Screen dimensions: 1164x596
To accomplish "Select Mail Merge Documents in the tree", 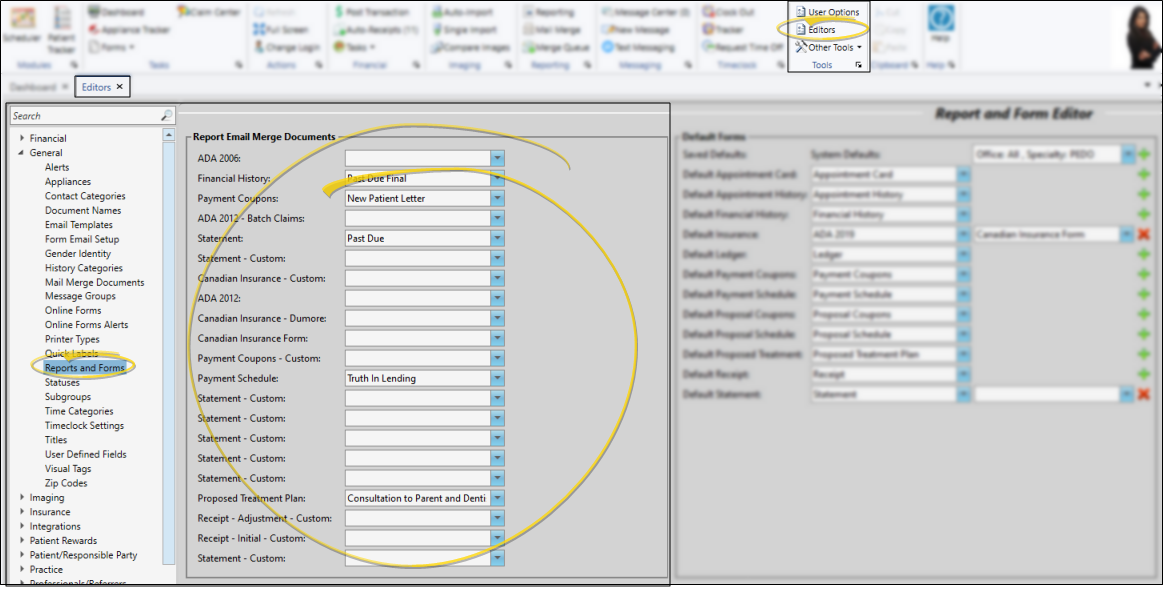I will click(x=94, y=283).
